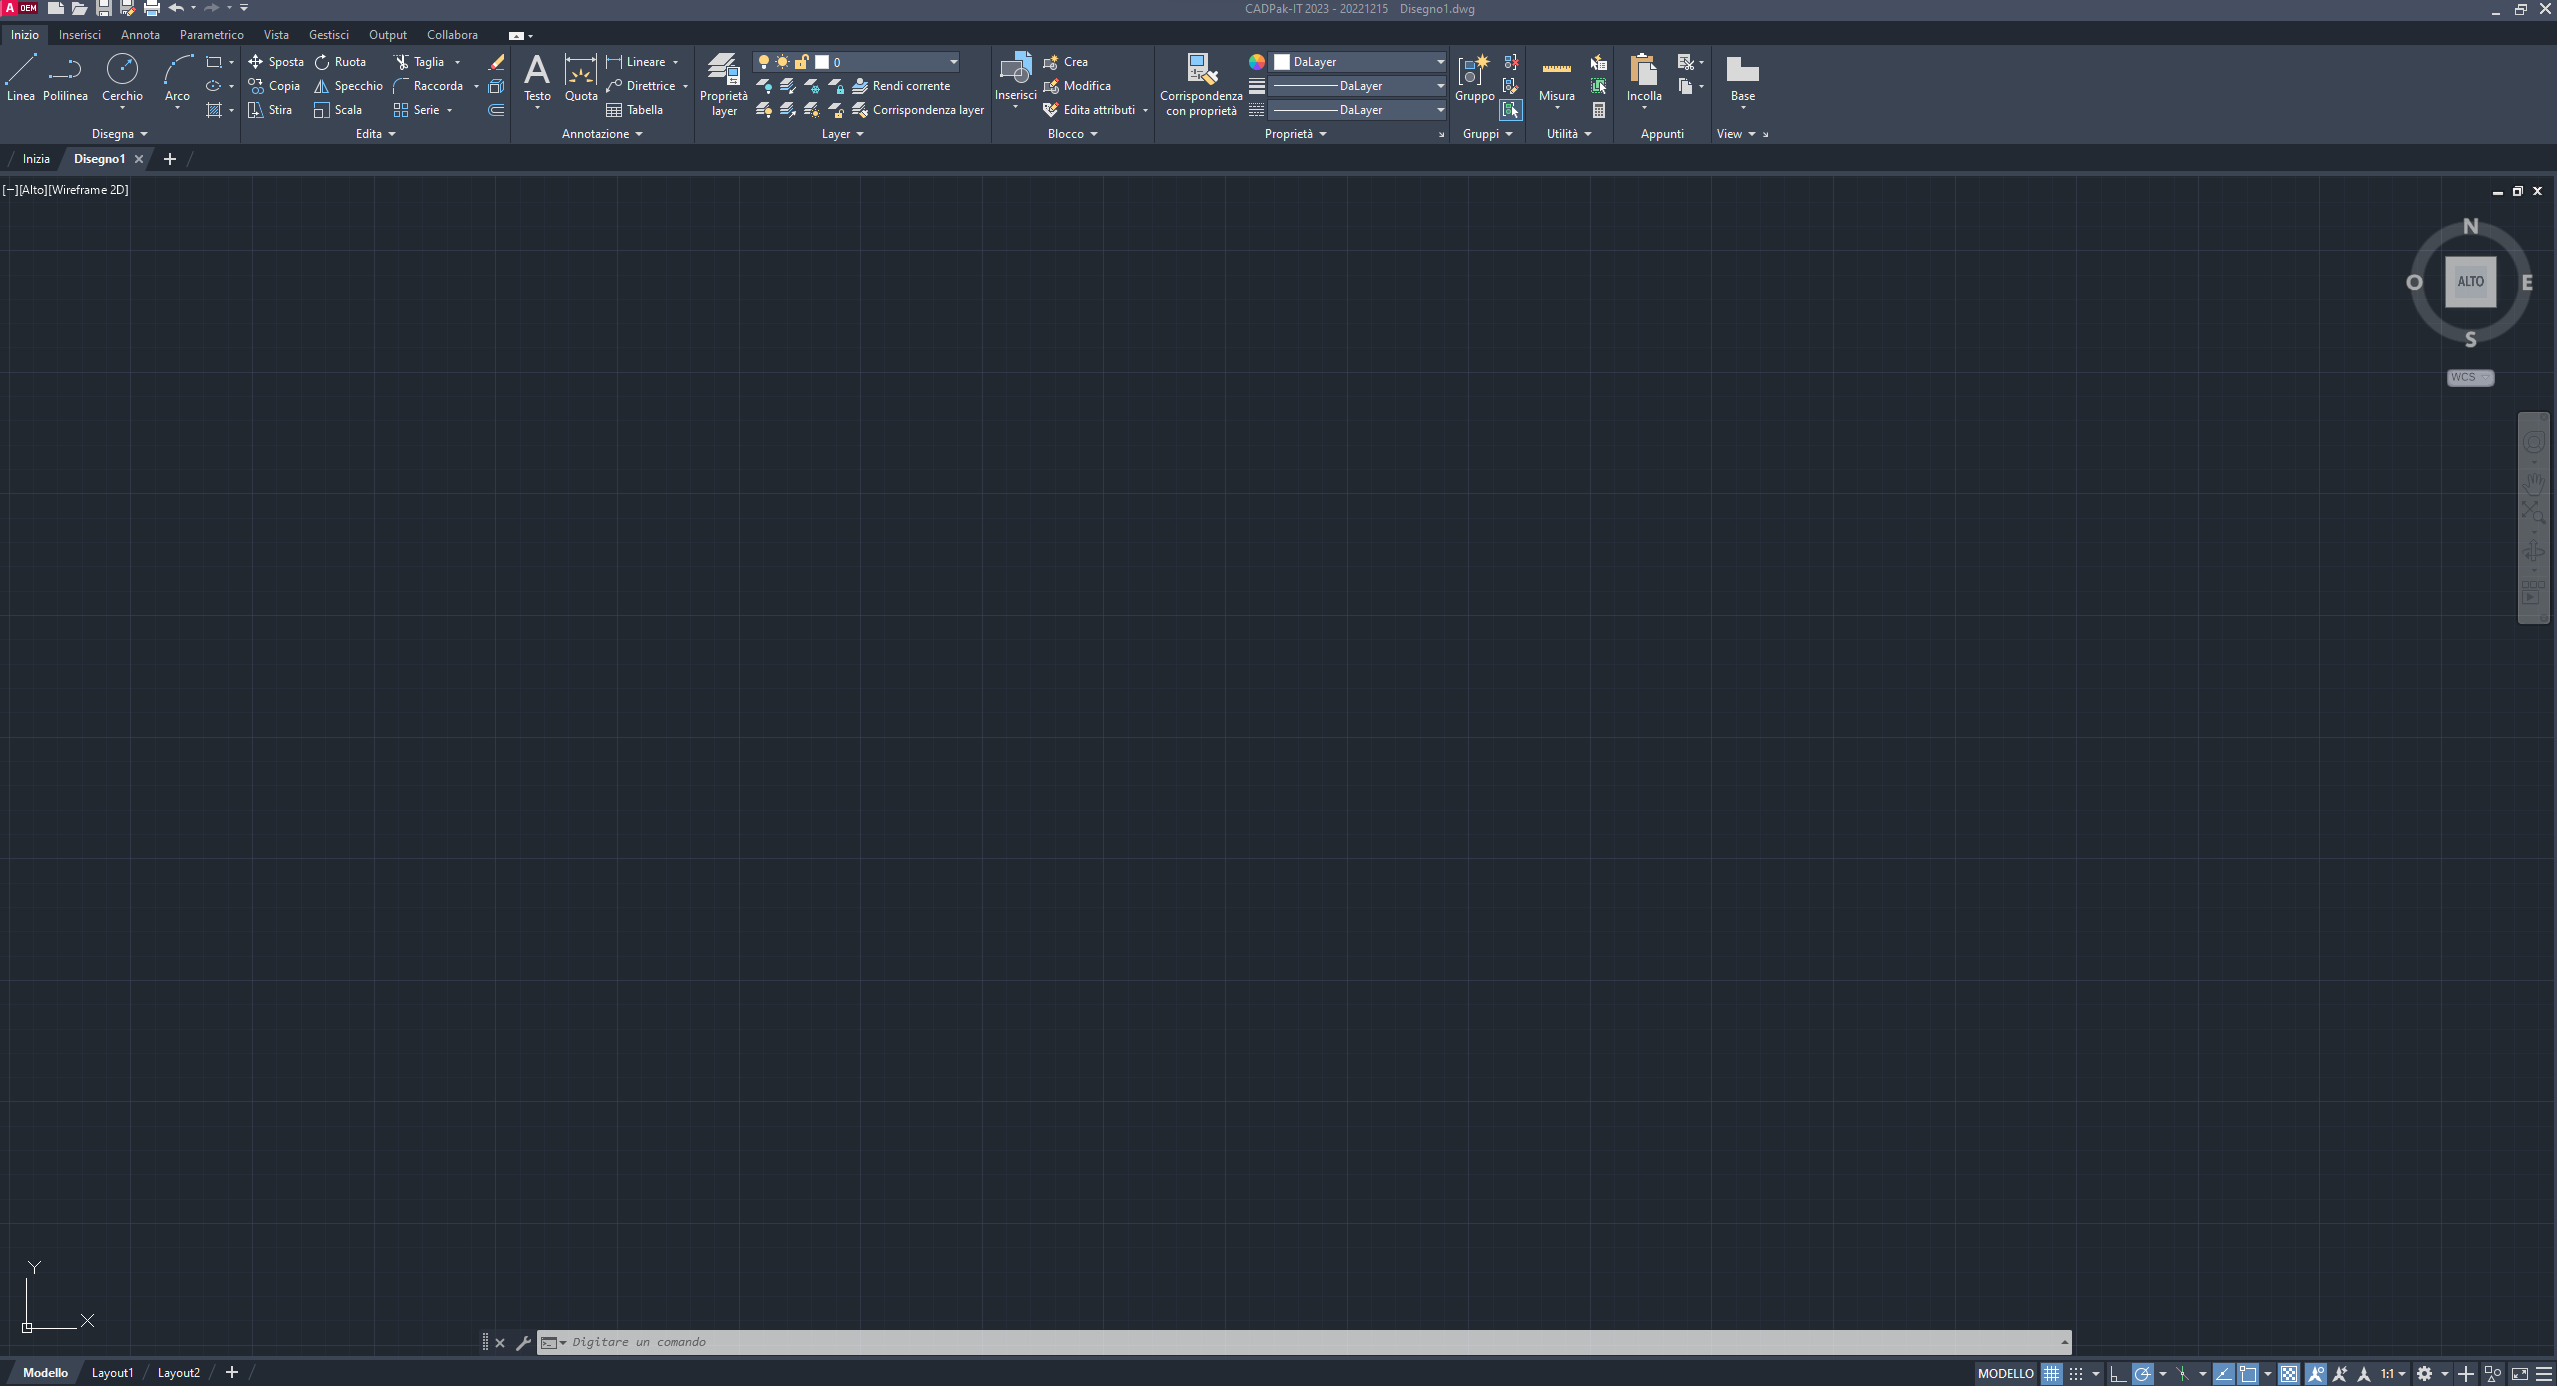This screenshot has height=1386, width=2557.
Task: Select the Linea draw tool
Action: (x=20, y=78)
